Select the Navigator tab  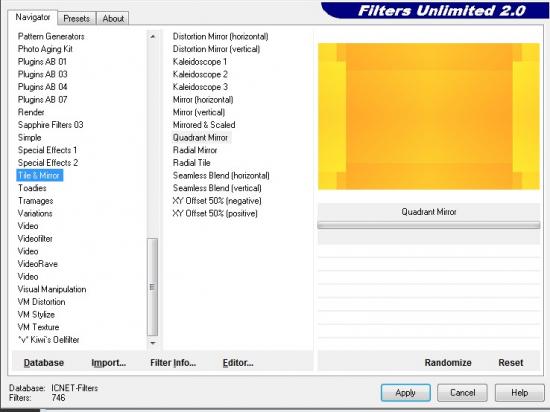(33, 17)
